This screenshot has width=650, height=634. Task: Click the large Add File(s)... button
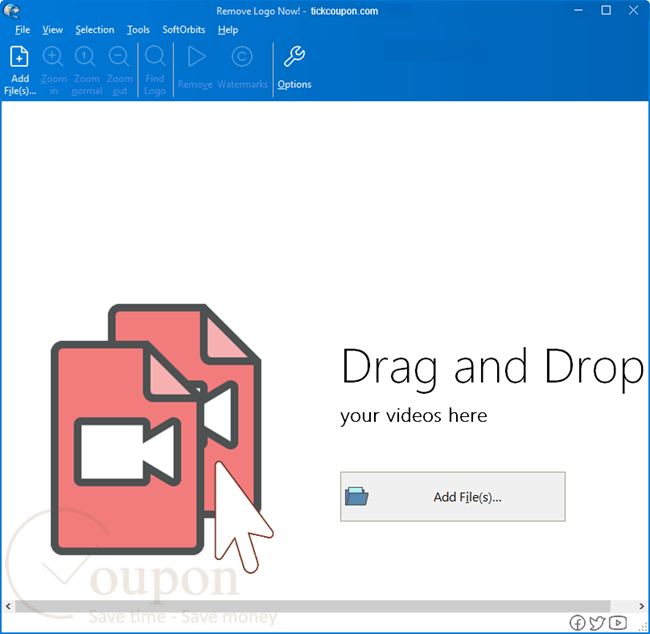(x=453, y=496)
